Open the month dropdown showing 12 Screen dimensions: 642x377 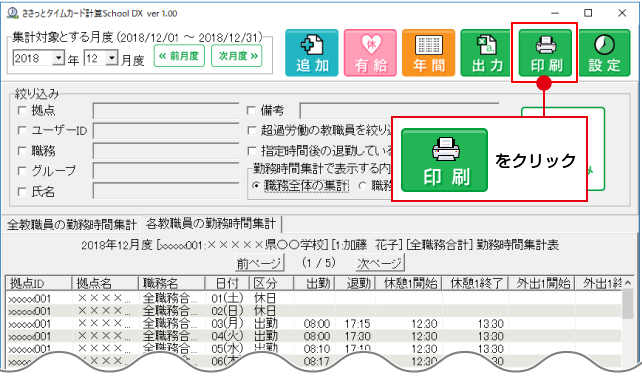click(x=112, y=58)
